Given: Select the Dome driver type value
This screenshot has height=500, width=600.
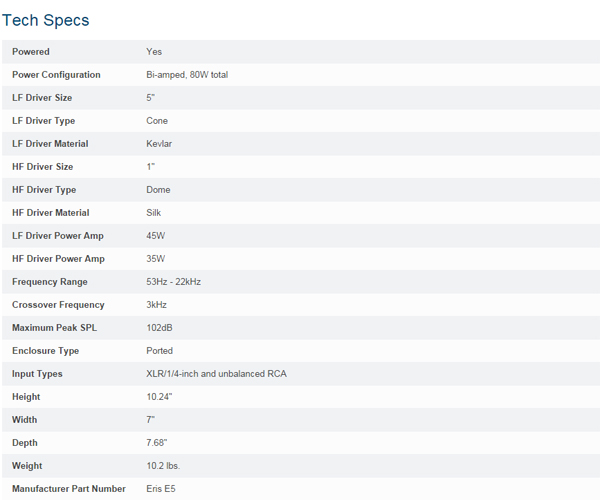Looking at the screenshot, I should click(x=158, y=190).
